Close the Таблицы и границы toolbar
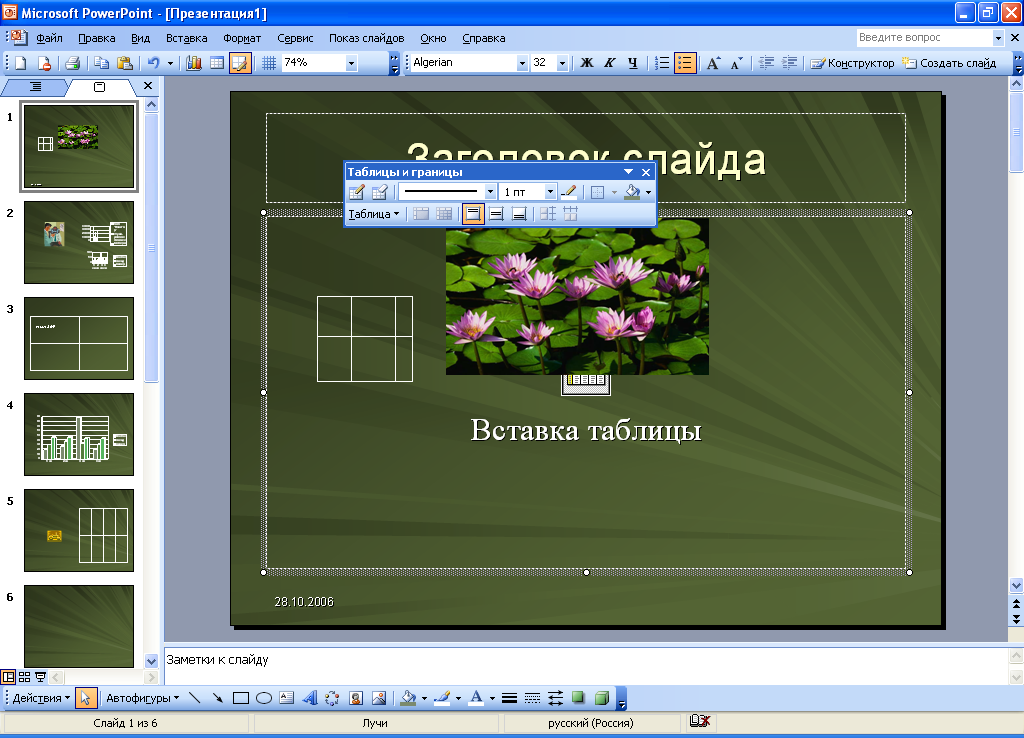Image resolution: width=1024 pixels, height=738 pixels. (646, 172)
